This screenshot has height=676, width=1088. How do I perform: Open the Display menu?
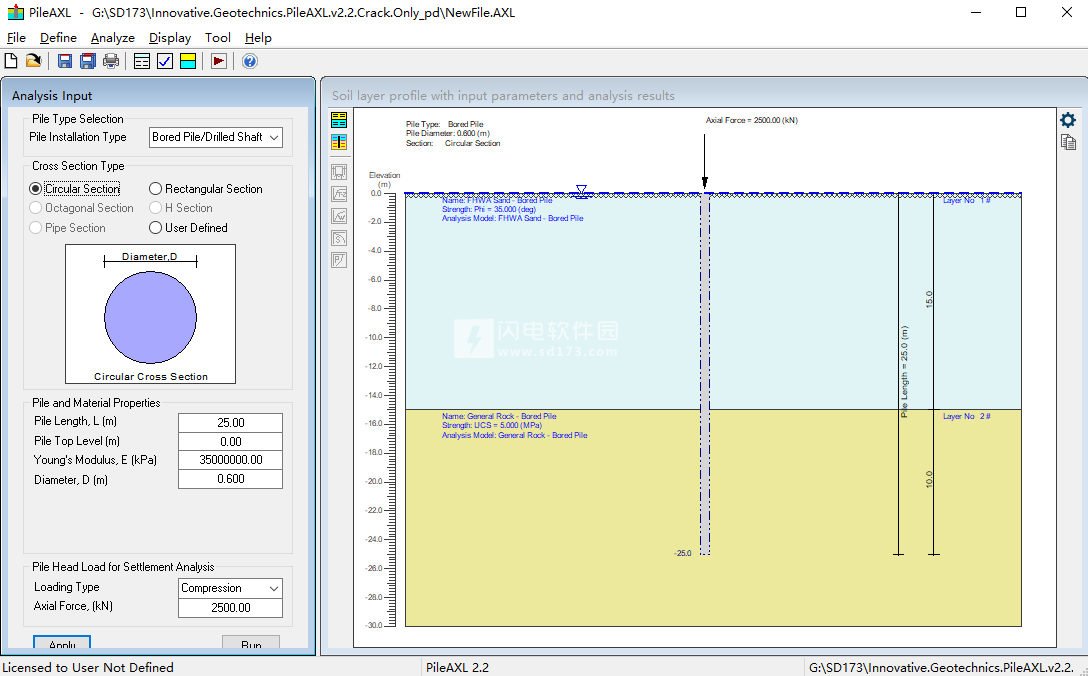[x=170, y=37]
